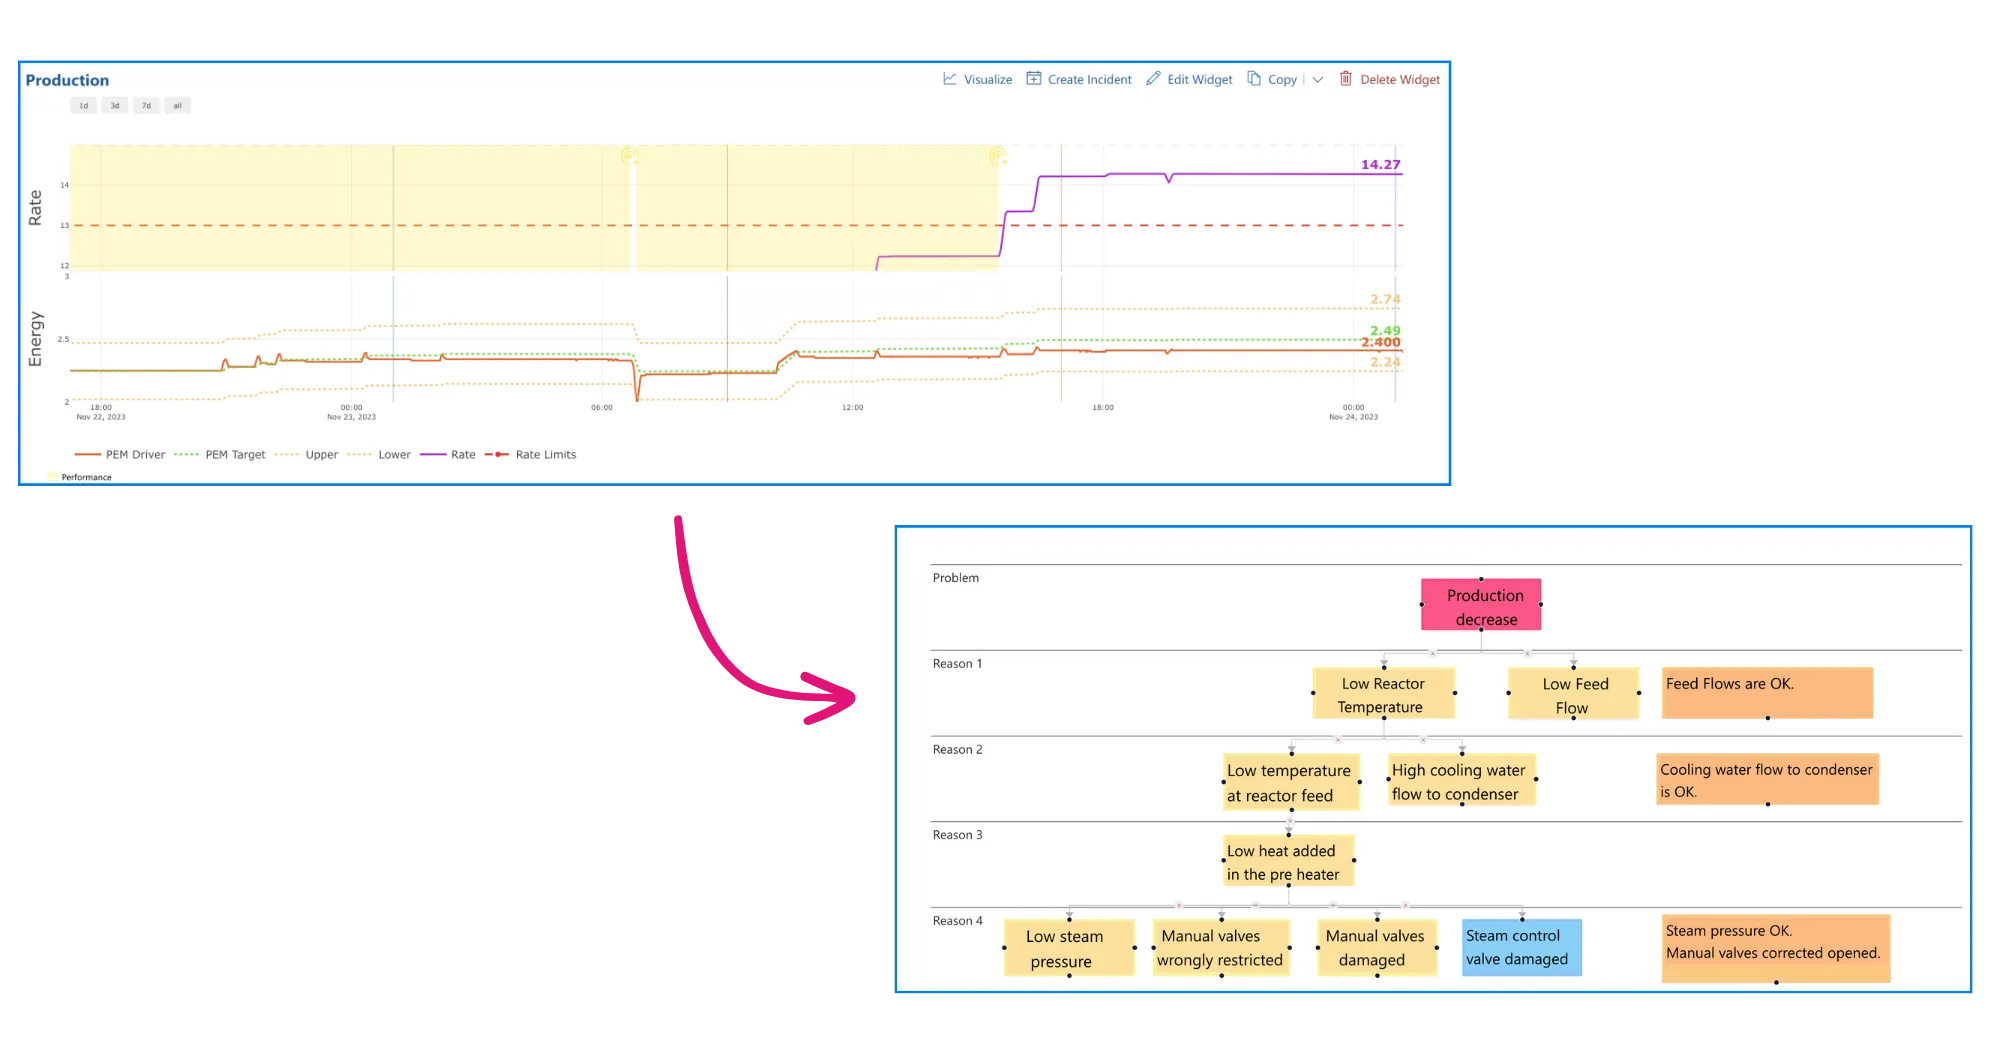Select the Manual valves damaged node
Viewport: 2000px width, 1050px height.
(x=1377, y=947)
